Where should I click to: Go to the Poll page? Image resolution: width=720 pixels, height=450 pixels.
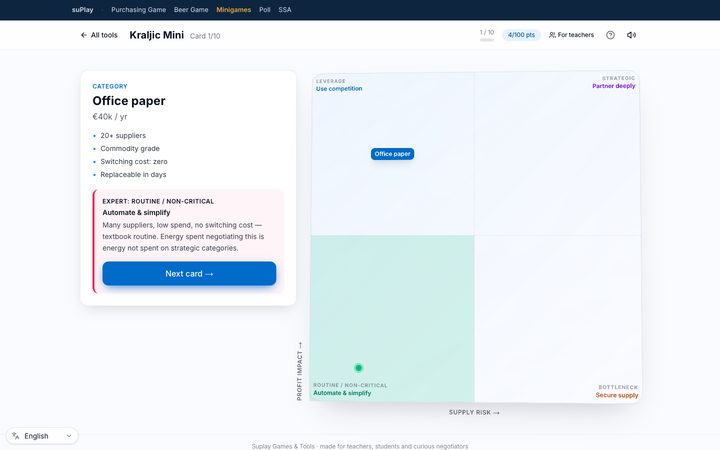[x=264, y=10]
